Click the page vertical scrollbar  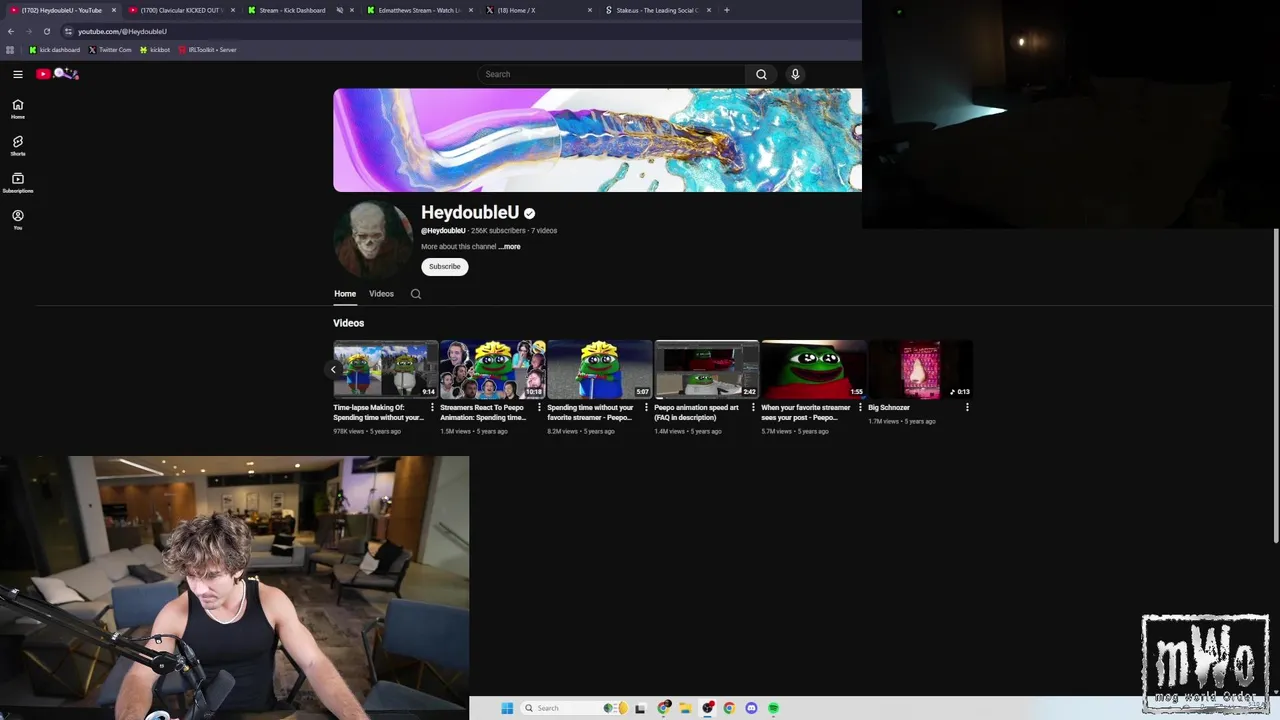pos(1276,385)
